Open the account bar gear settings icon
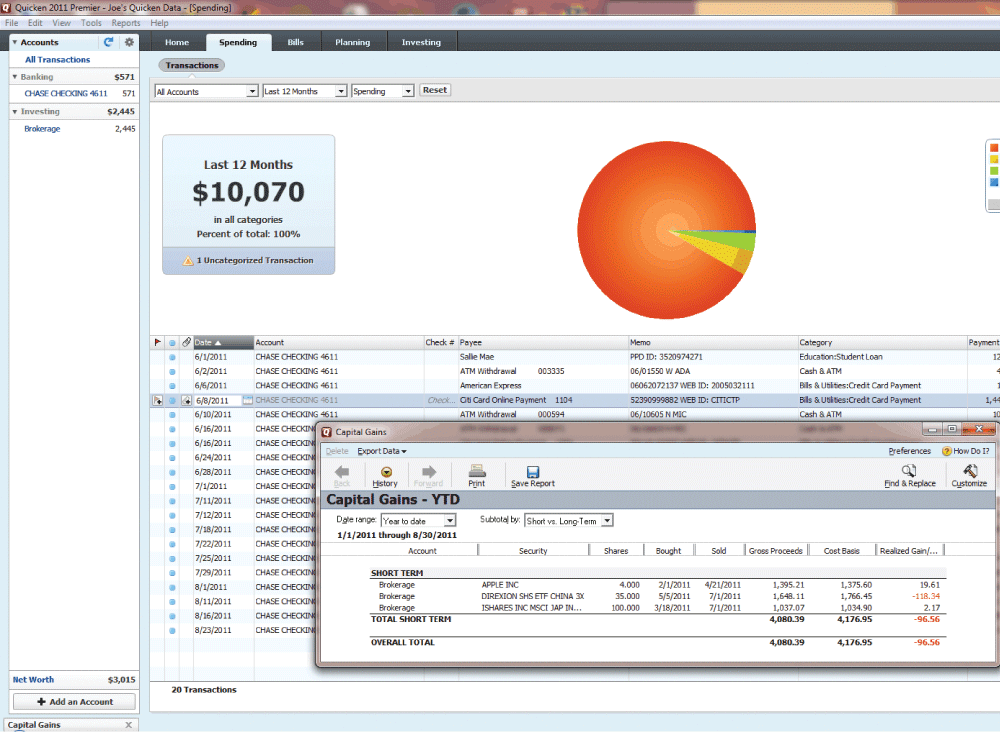The image size is (1000, 732). point(129,42)
